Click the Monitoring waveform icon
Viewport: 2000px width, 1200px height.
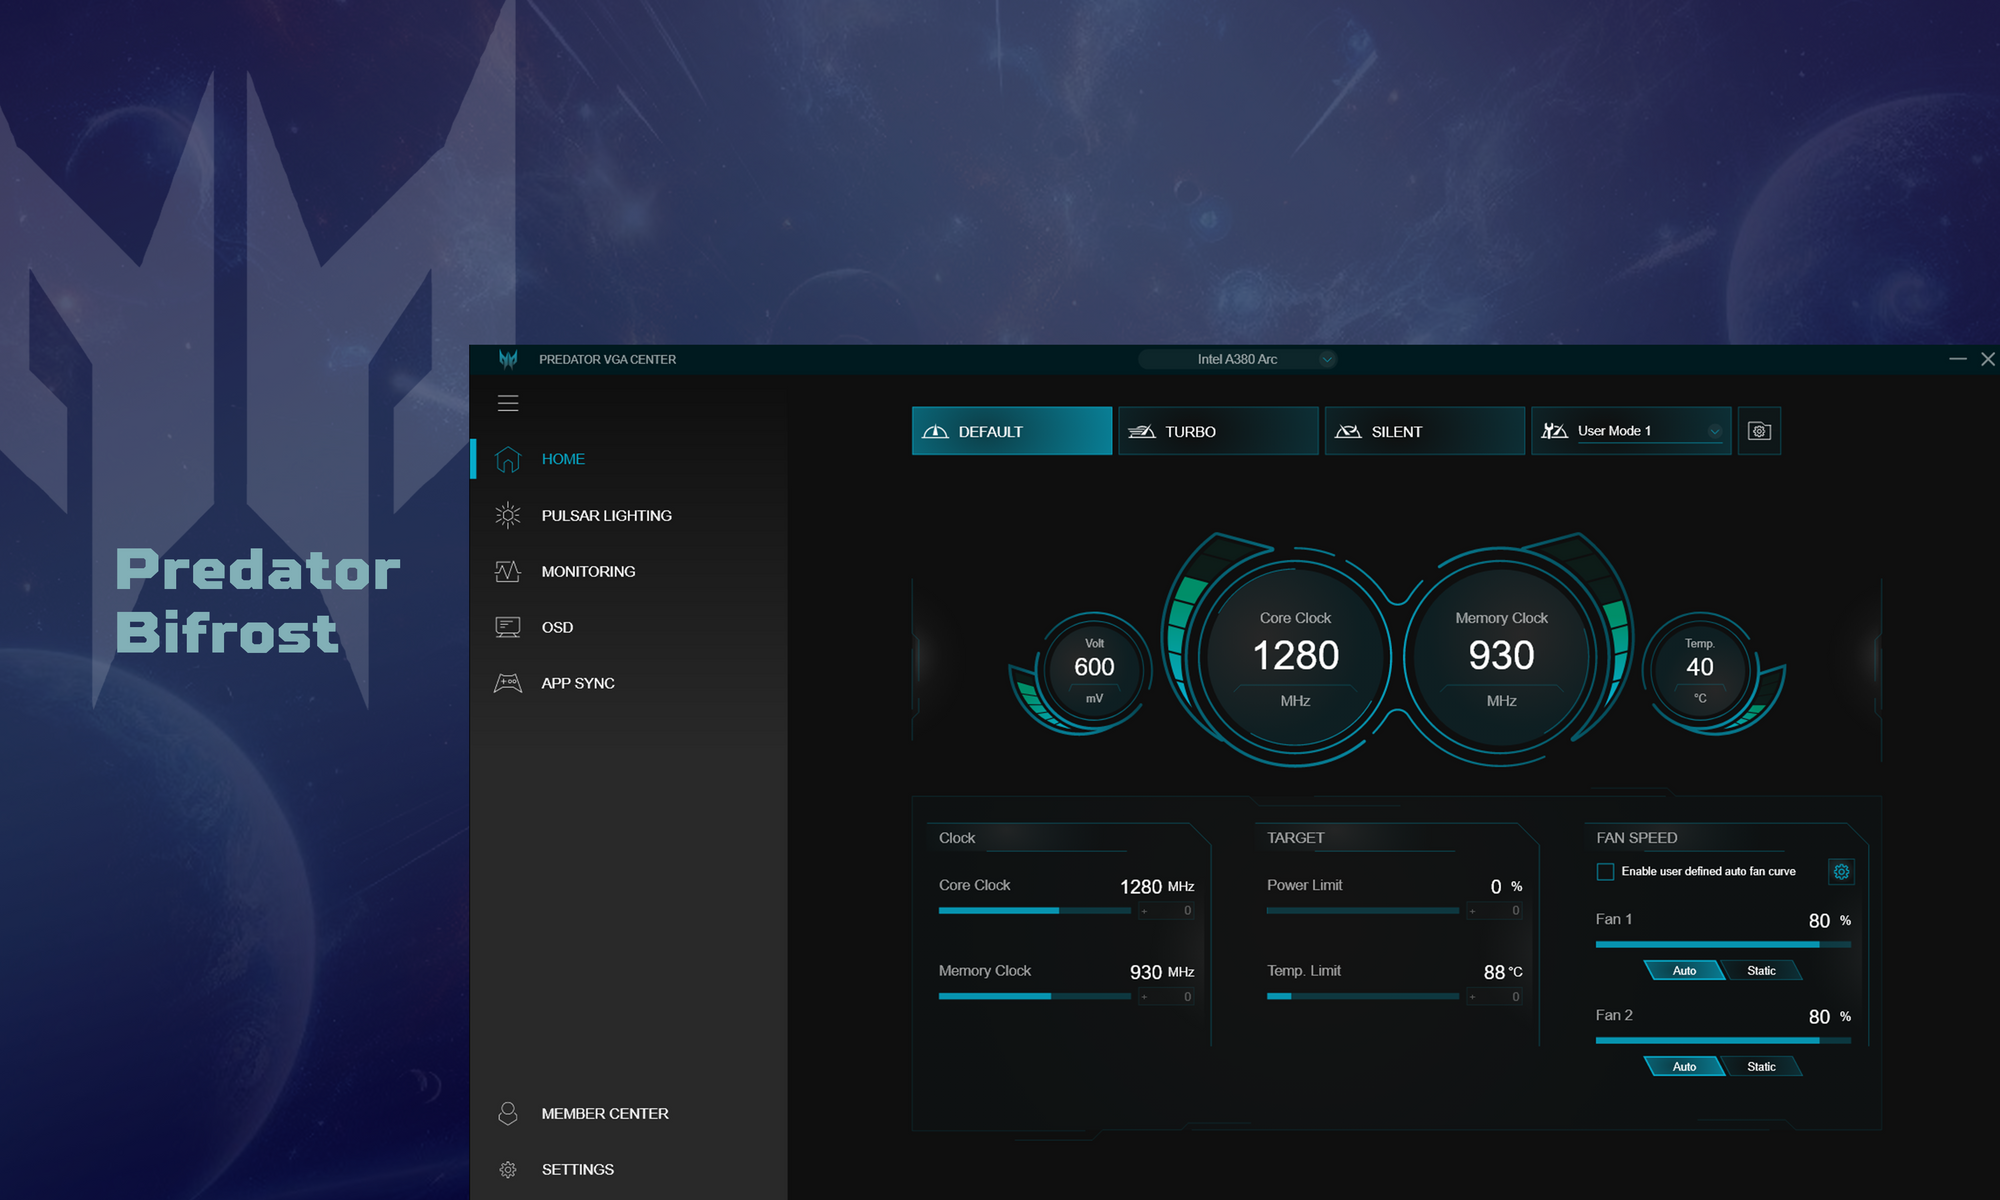click(508, 571)
